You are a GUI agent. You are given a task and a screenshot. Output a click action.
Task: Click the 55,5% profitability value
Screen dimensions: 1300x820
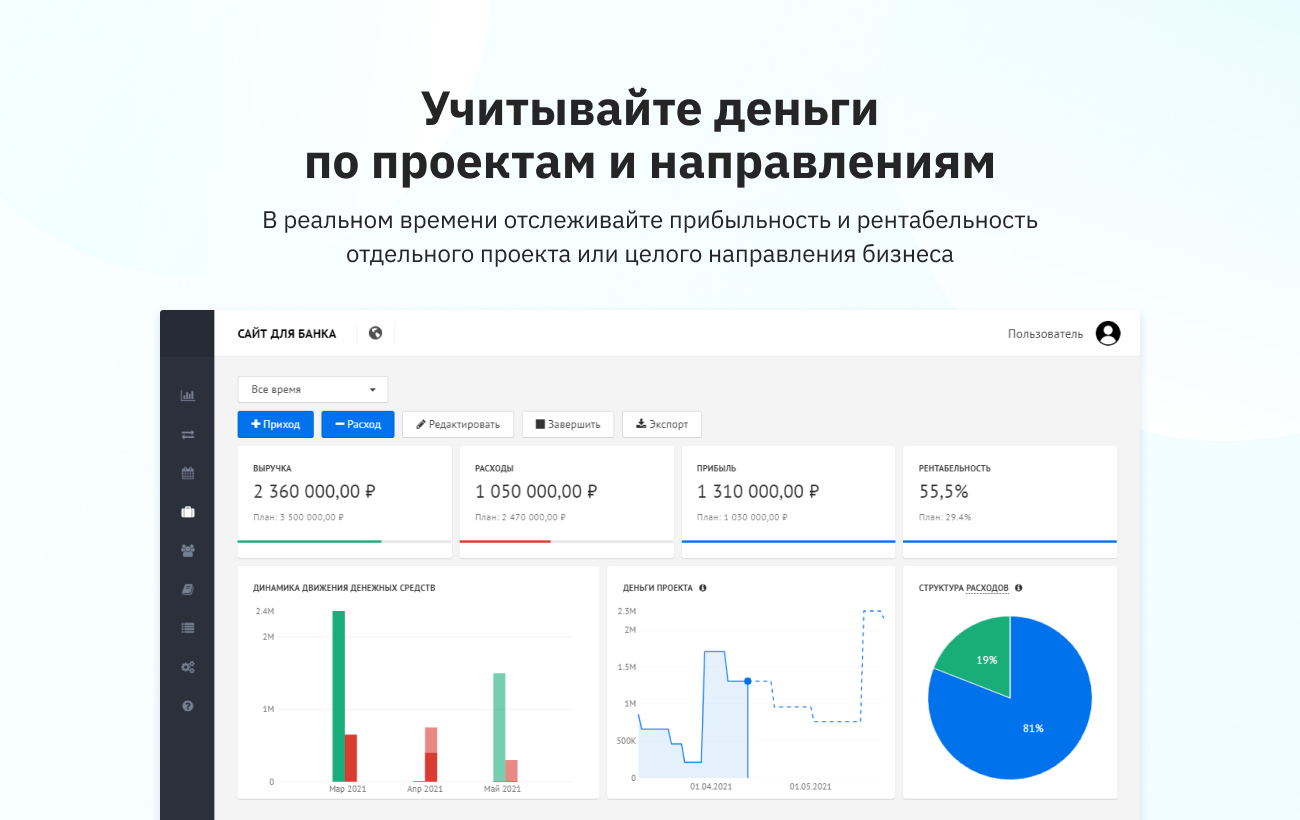944,492
